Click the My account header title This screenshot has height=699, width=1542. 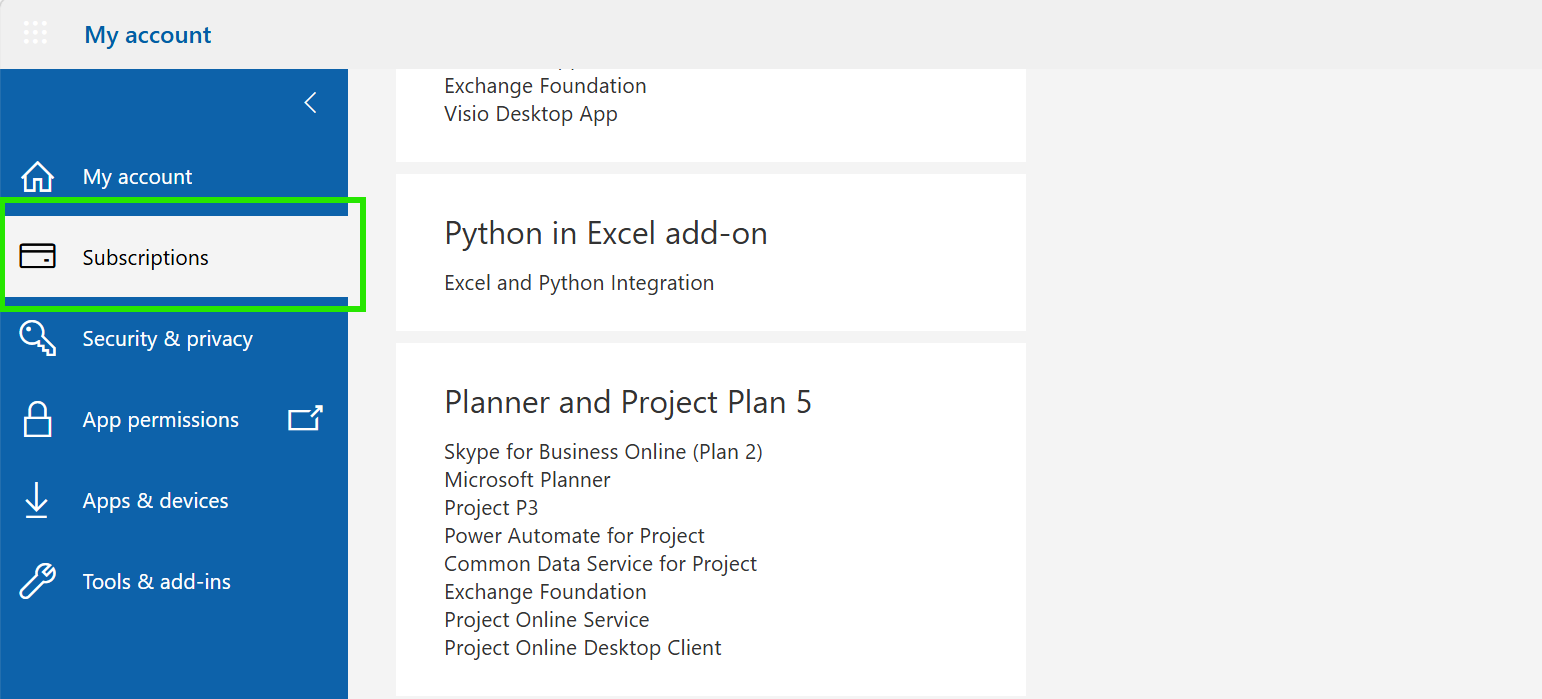point(148,35)
